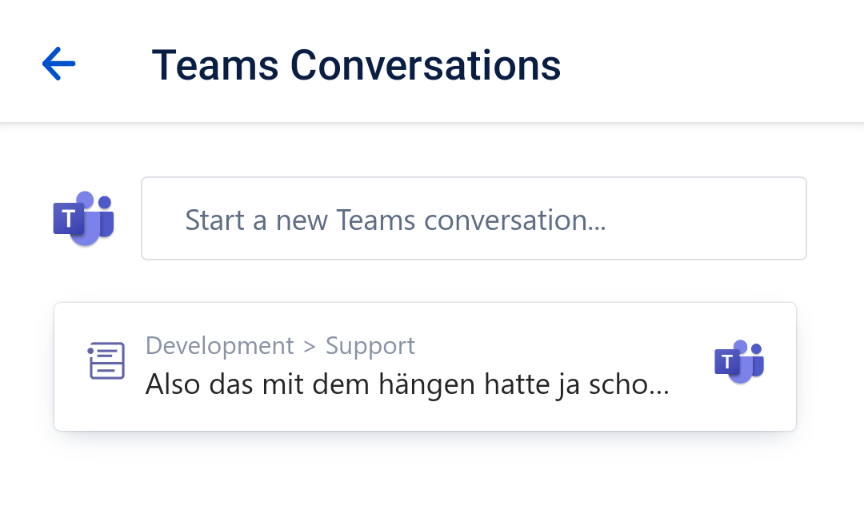Click the Teams logo beside the input

pyautogui.click(x=83, y=218)
